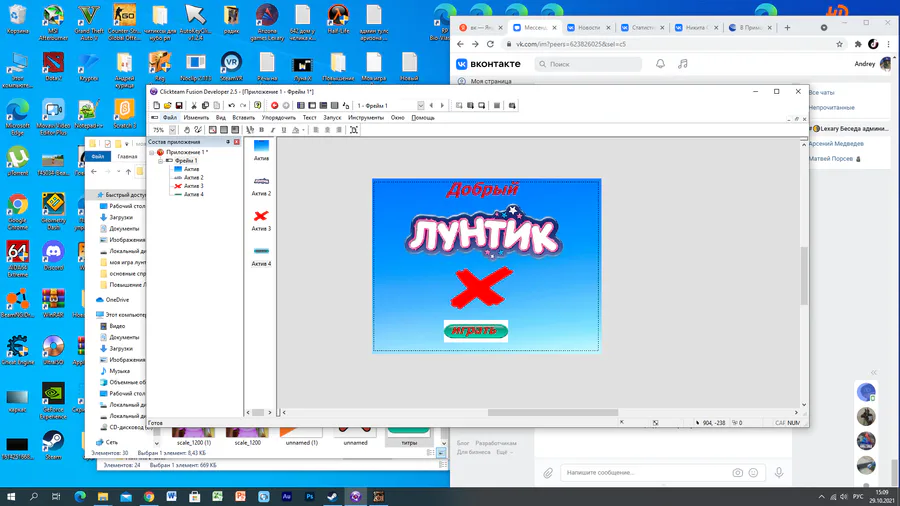Select the red cross object on frame

(481, 287)
